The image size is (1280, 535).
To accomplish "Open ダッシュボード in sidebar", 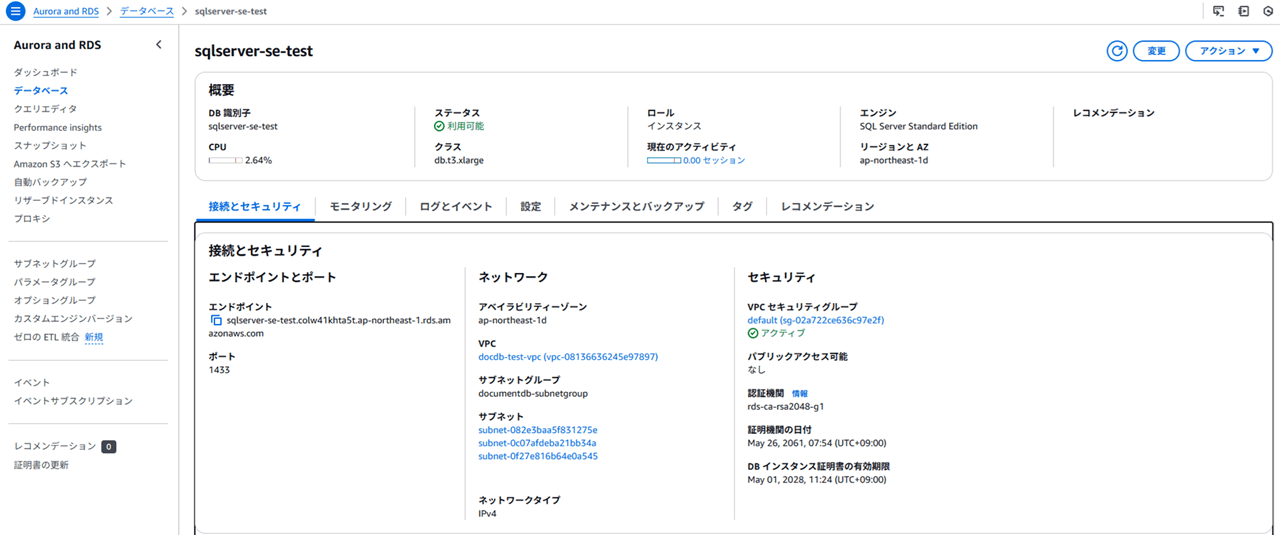I will [45, 72].
